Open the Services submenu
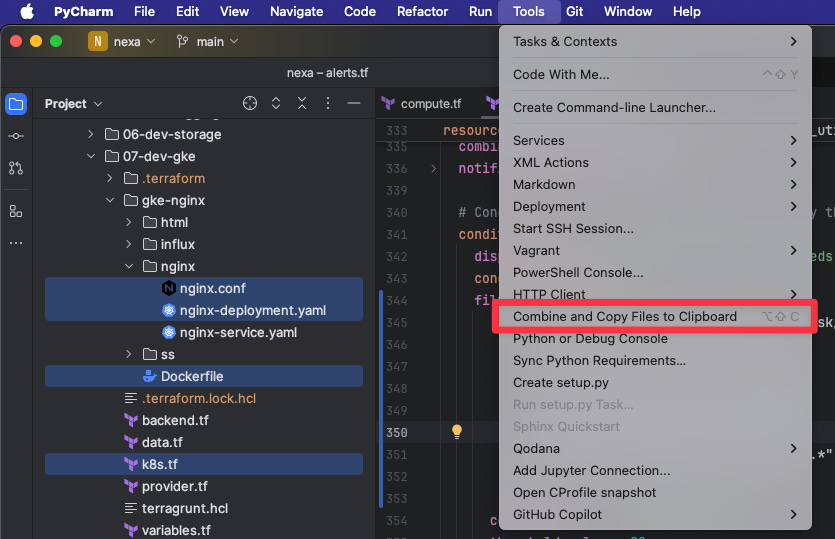Screen dimensions: 835x539 pos(655,141)
